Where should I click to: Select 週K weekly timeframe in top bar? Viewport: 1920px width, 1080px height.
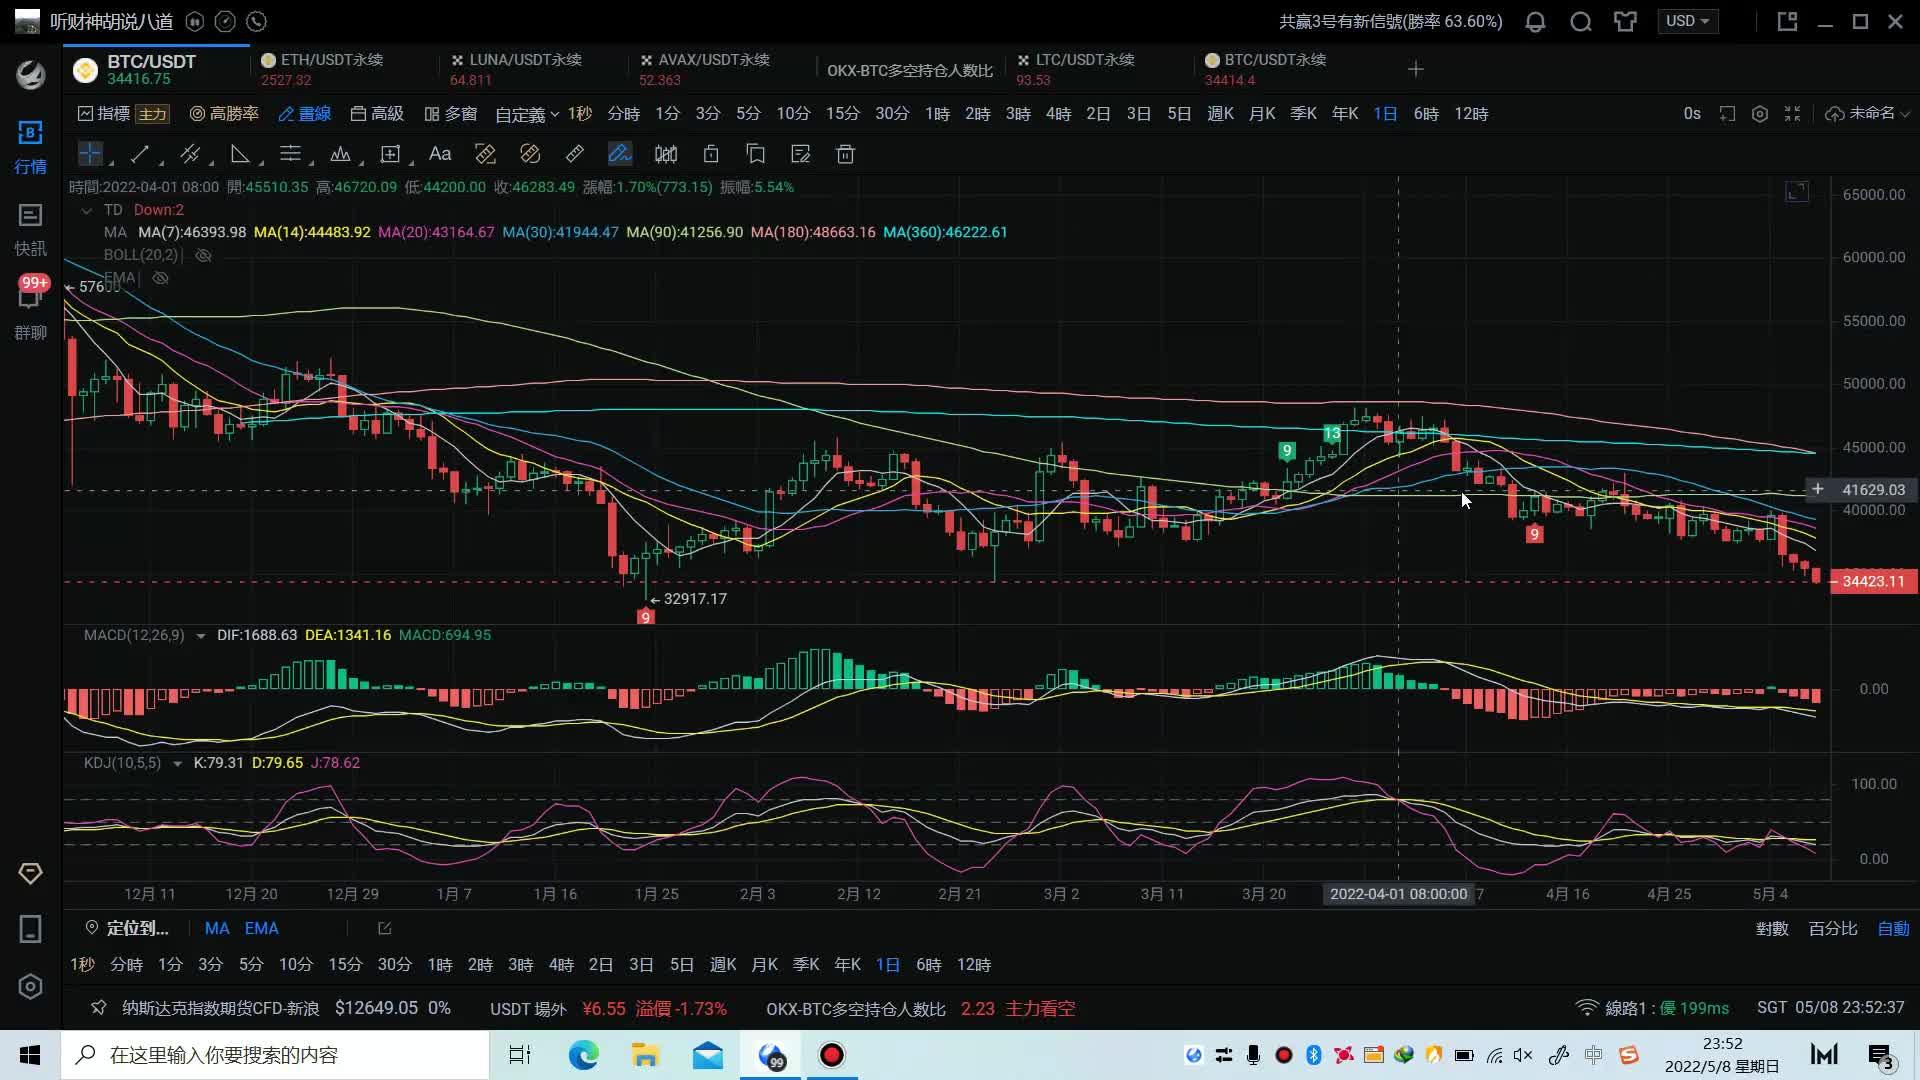[1220, 114]
